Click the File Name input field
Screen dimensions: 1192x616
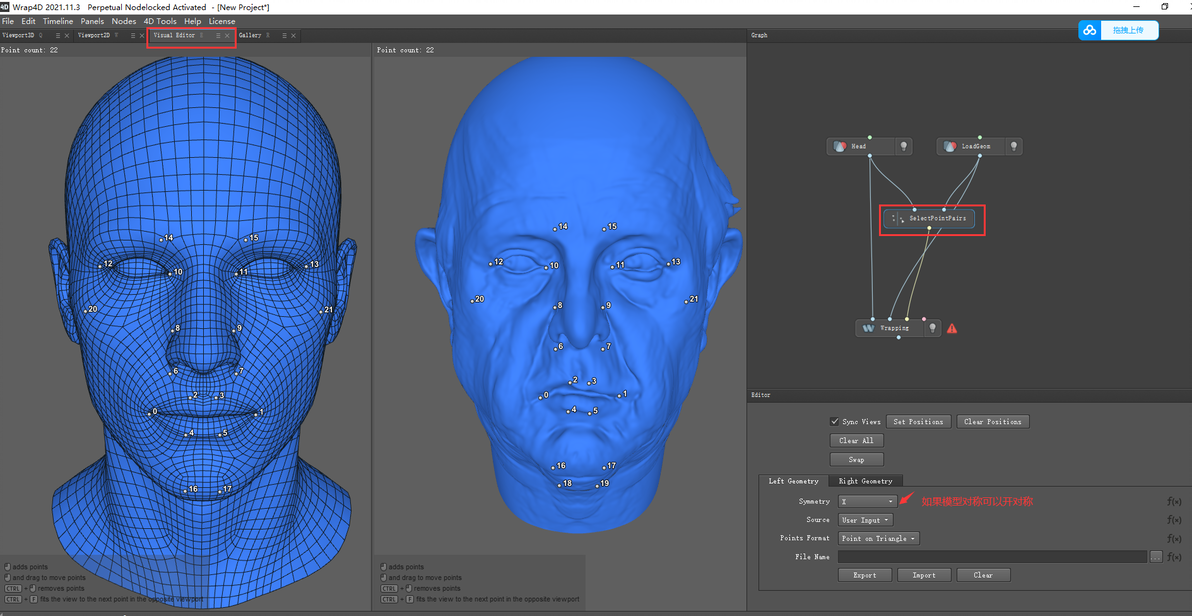[x=992, y=557]
